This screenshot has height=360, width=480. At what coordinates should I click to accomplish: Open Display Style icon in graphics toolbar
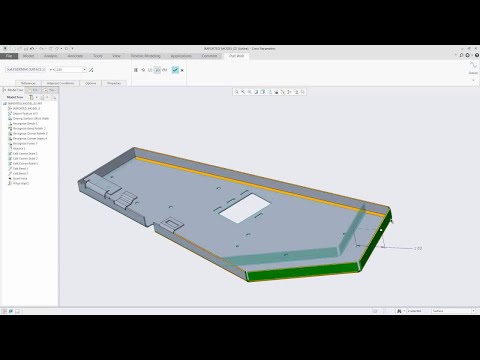pyautogui.click(x=263, y=92)
